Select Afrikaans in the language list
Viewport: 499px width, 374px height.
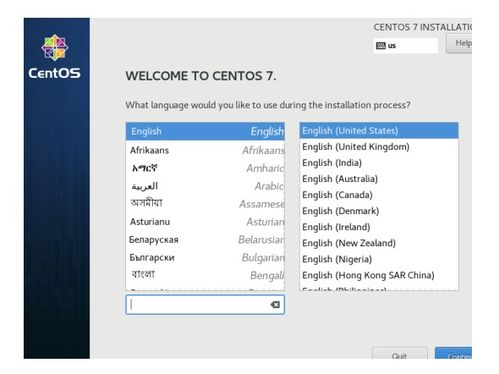click(205, 150)
